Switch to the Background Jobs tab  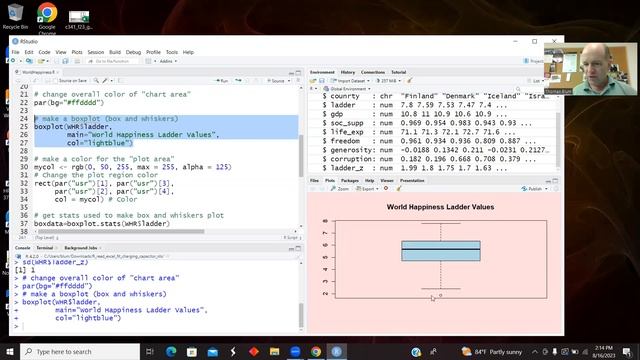coord(80,248)
